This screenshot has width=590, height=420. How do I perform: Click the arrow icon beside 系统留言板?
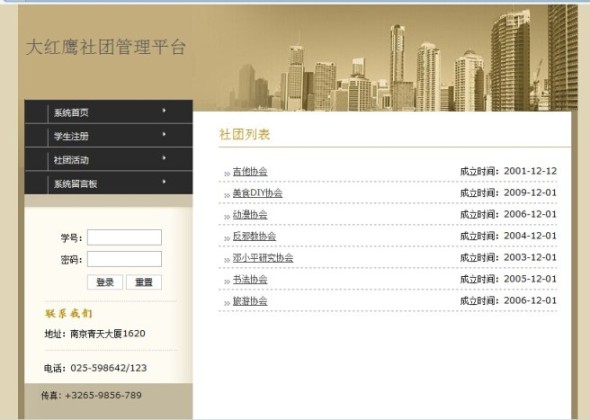164,182
